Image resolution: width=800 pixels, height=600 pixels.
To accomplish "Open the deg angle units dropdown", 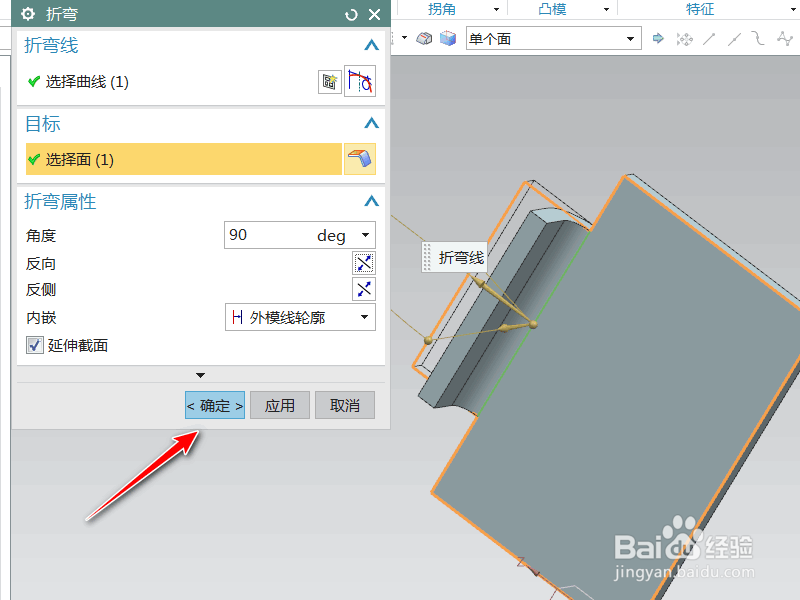I will pyautogui.click(x=365, y=235).
